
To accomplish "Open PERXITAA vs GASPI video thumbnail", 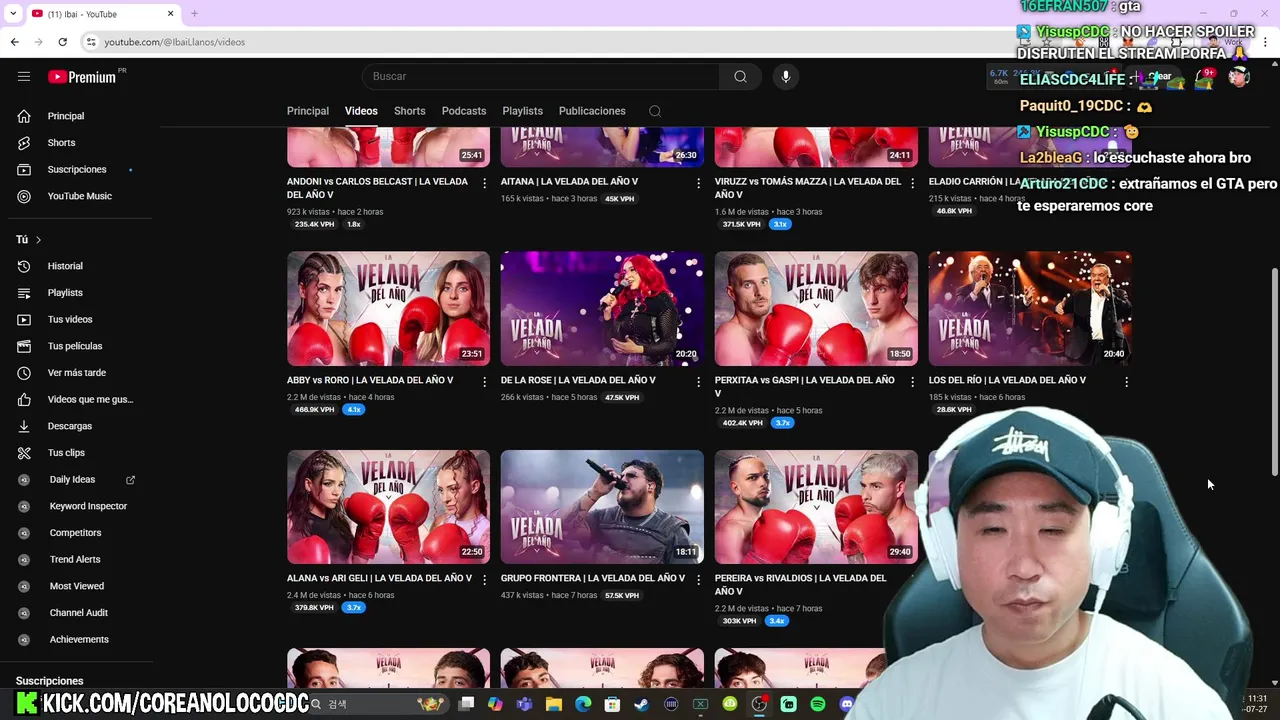I will (816, 308).
